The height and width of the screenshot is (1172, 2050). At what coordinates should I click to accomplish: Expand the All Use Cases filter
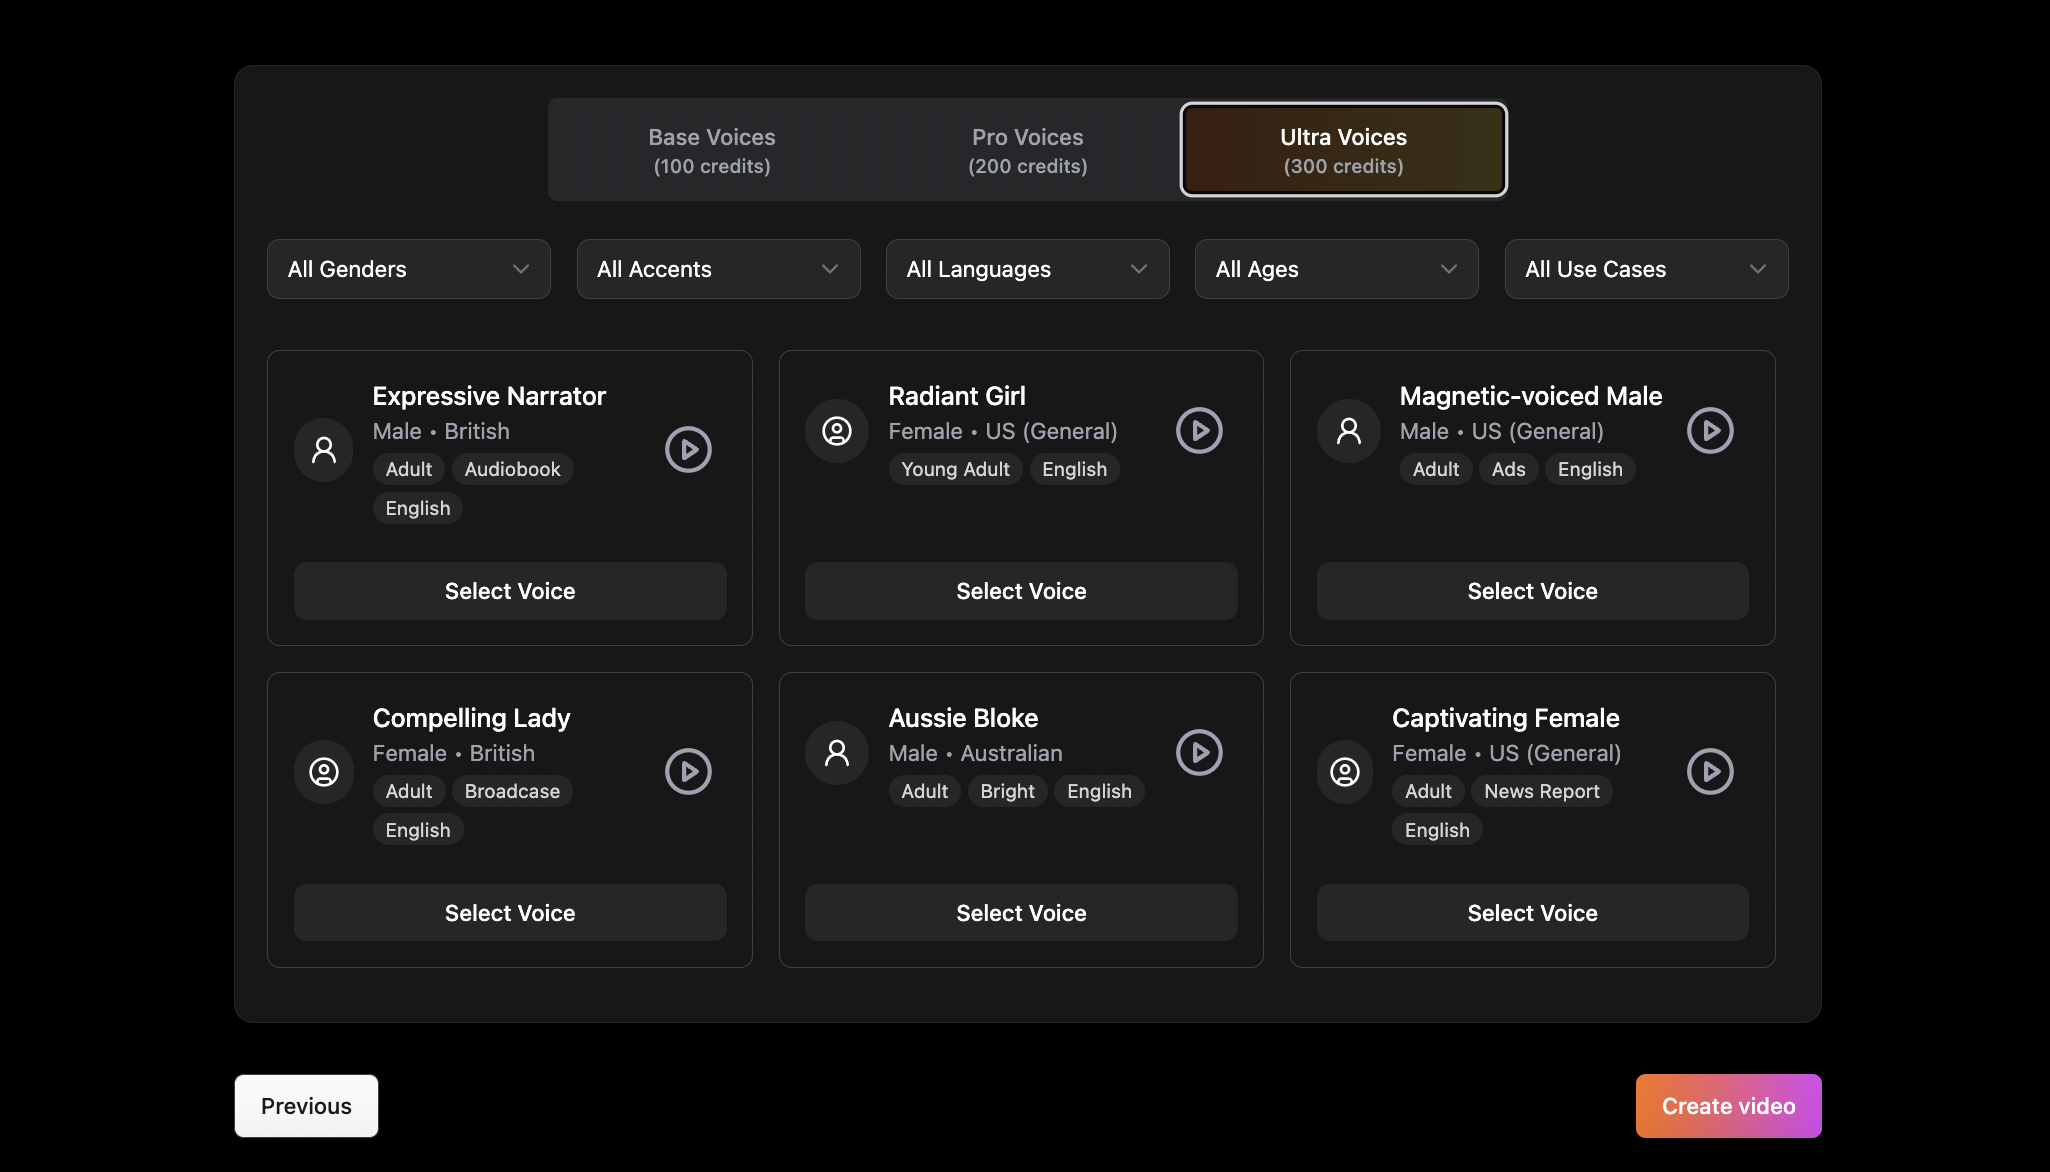[x=1645, y=268]
